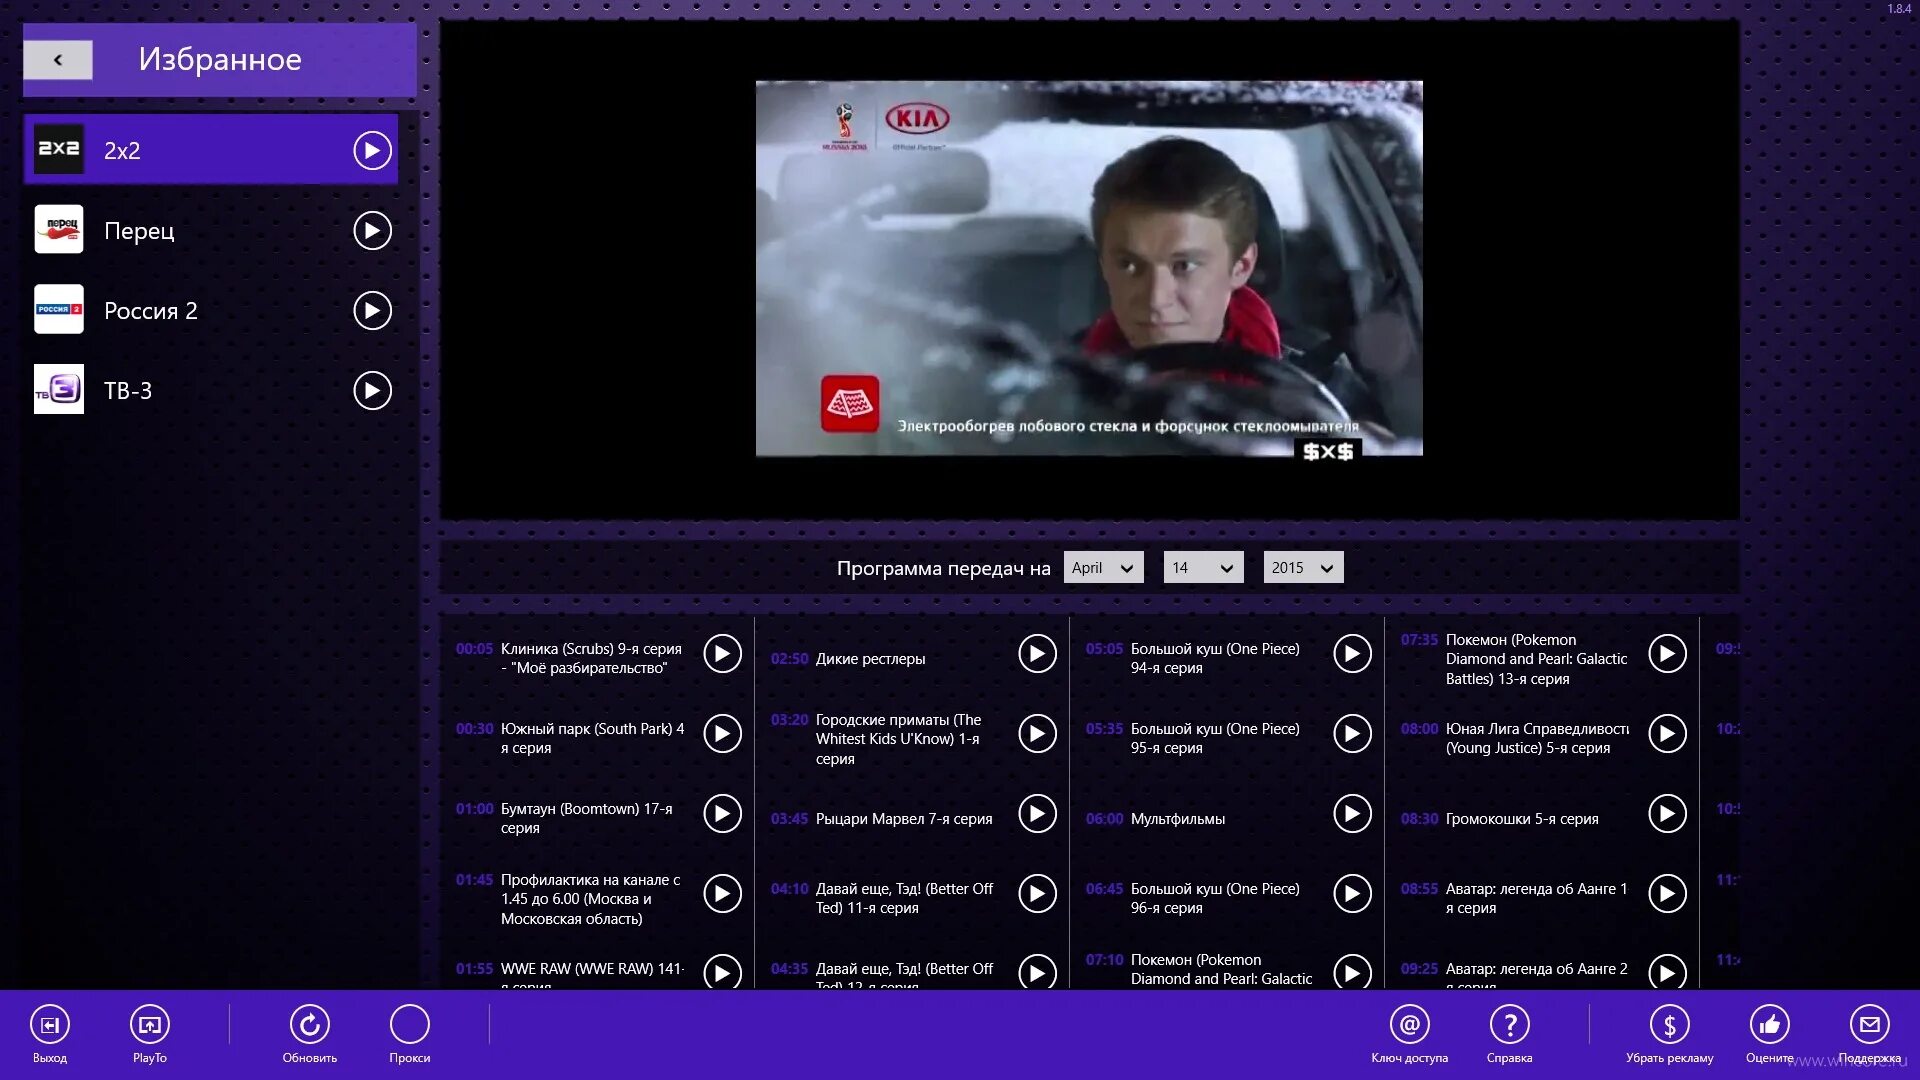Click the Обновить refresh icon

(310, 1025)
